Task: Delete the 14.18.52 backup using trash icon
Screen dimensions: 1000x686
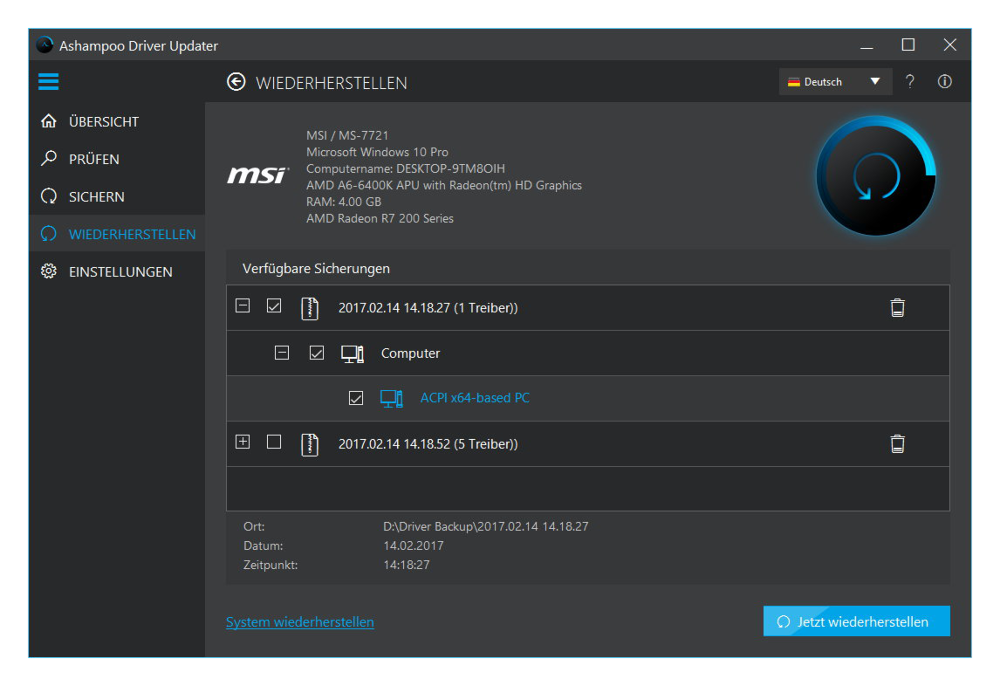Action: point(897,444)
